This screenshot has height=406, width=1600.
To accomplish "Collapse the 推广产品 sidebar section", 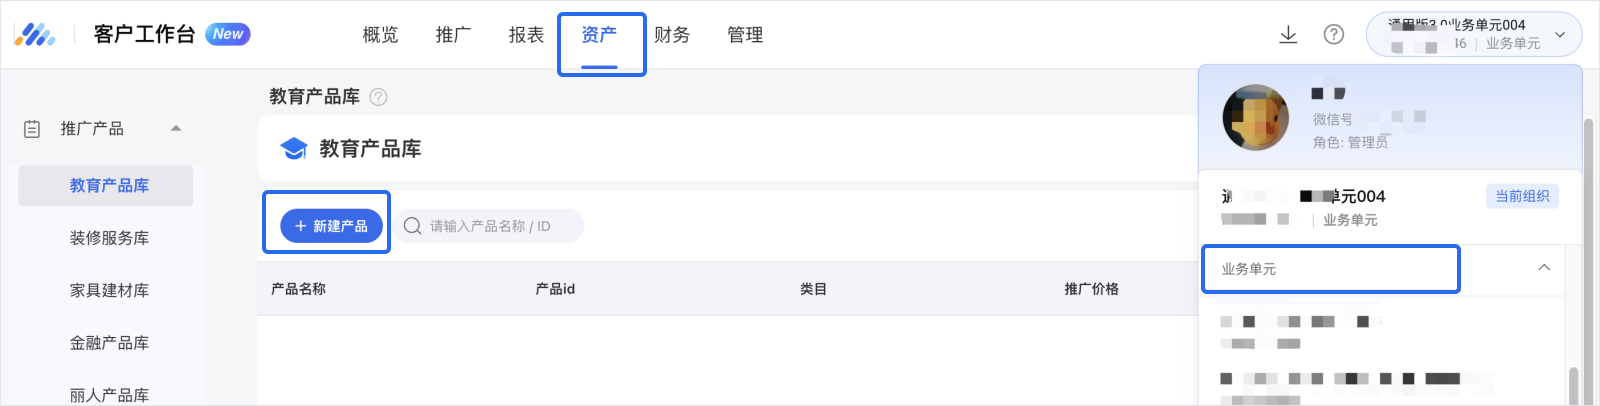I will [x=176, y=129].
